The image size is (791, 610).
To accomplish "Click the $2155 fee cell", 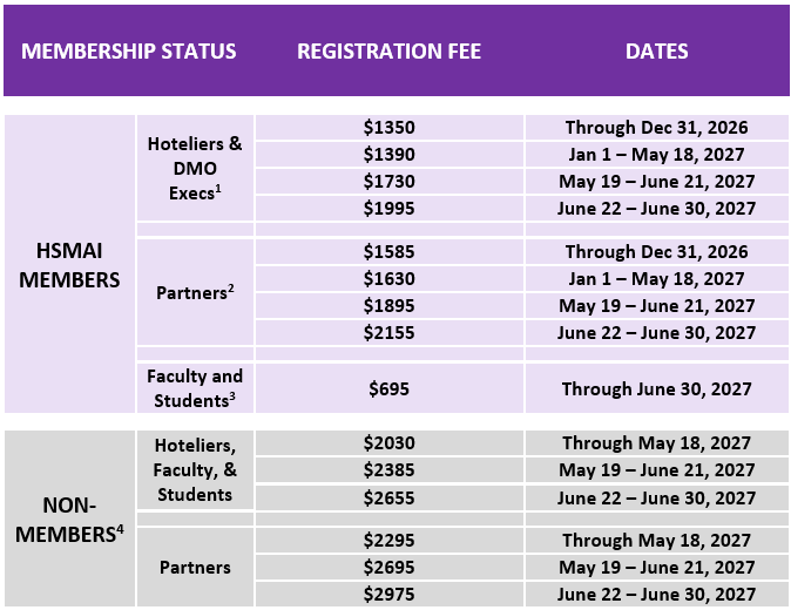I will (389, 332).
